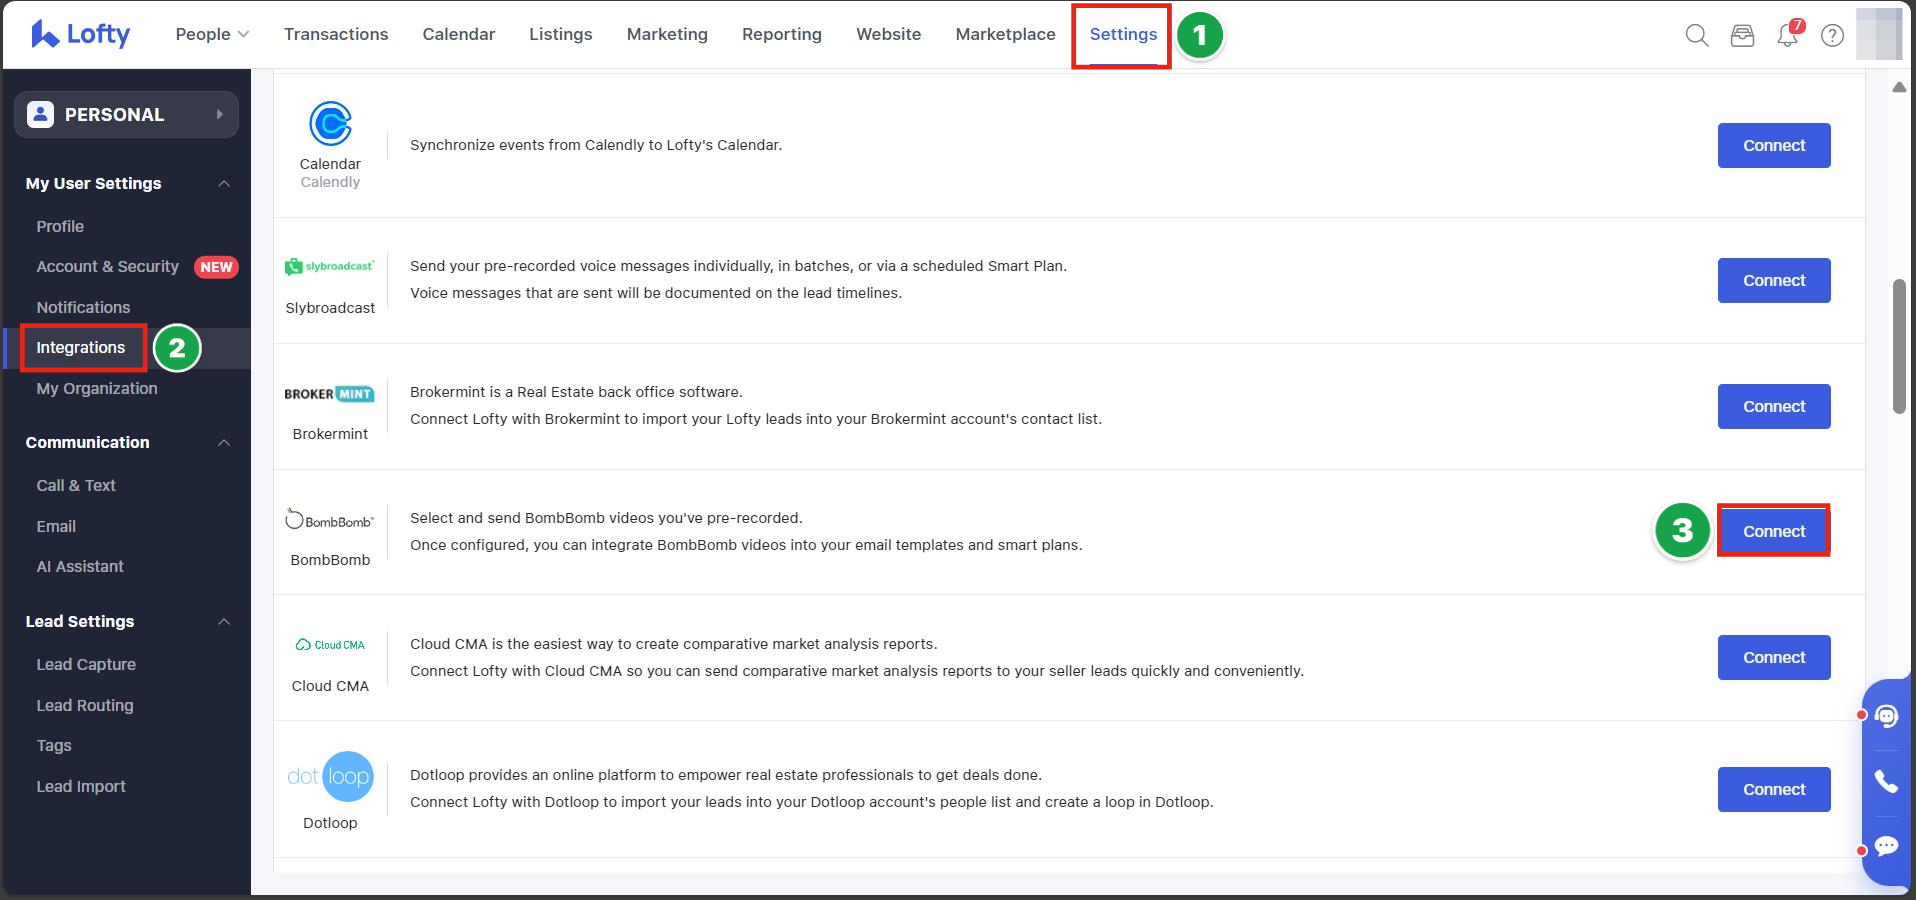Open Account & Security settings
The width and height of the screenshot is (1916, 900).
[x=107, y=267]
